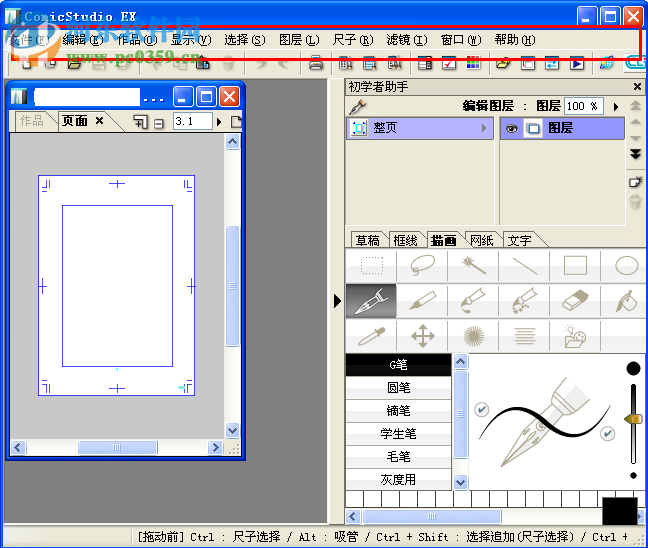Switch to the 框线 tab
This screenshot has width=648, height=548.
coord(405,241)
